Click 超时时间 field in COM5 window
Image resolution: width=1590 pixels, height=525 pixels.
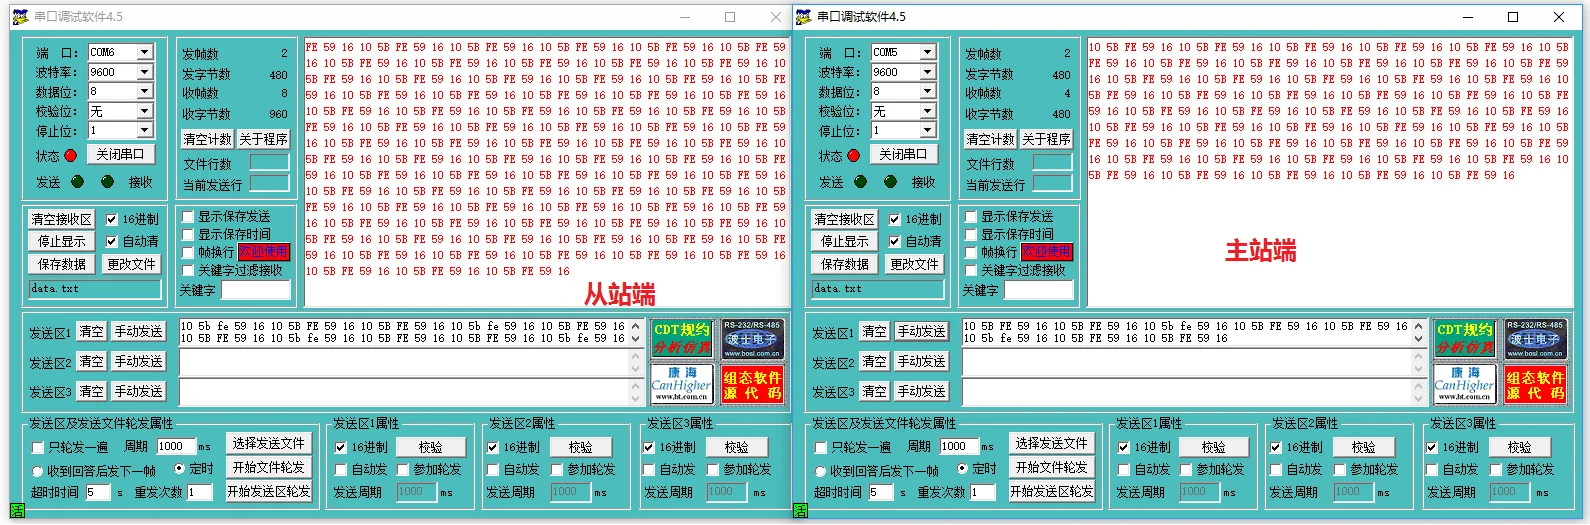(x=880, y=492)
